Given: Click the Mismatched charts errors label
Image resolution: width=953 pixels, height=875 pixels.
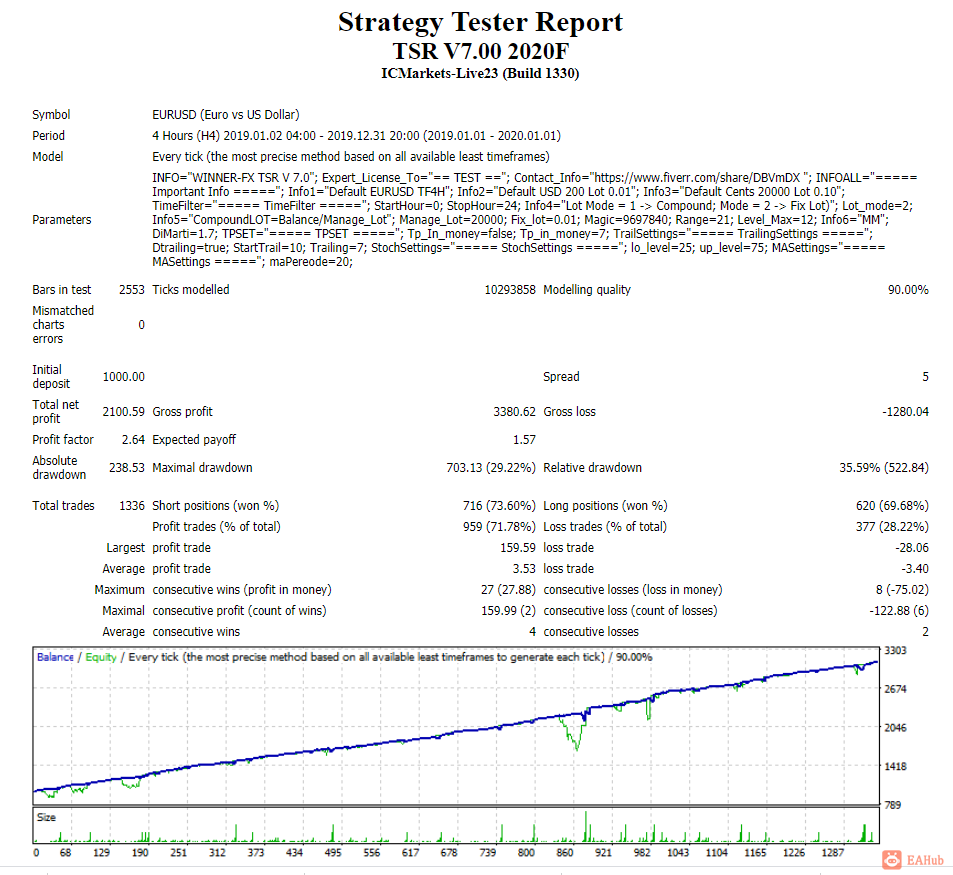Looking at the screenshot, I should coord(63,324).
